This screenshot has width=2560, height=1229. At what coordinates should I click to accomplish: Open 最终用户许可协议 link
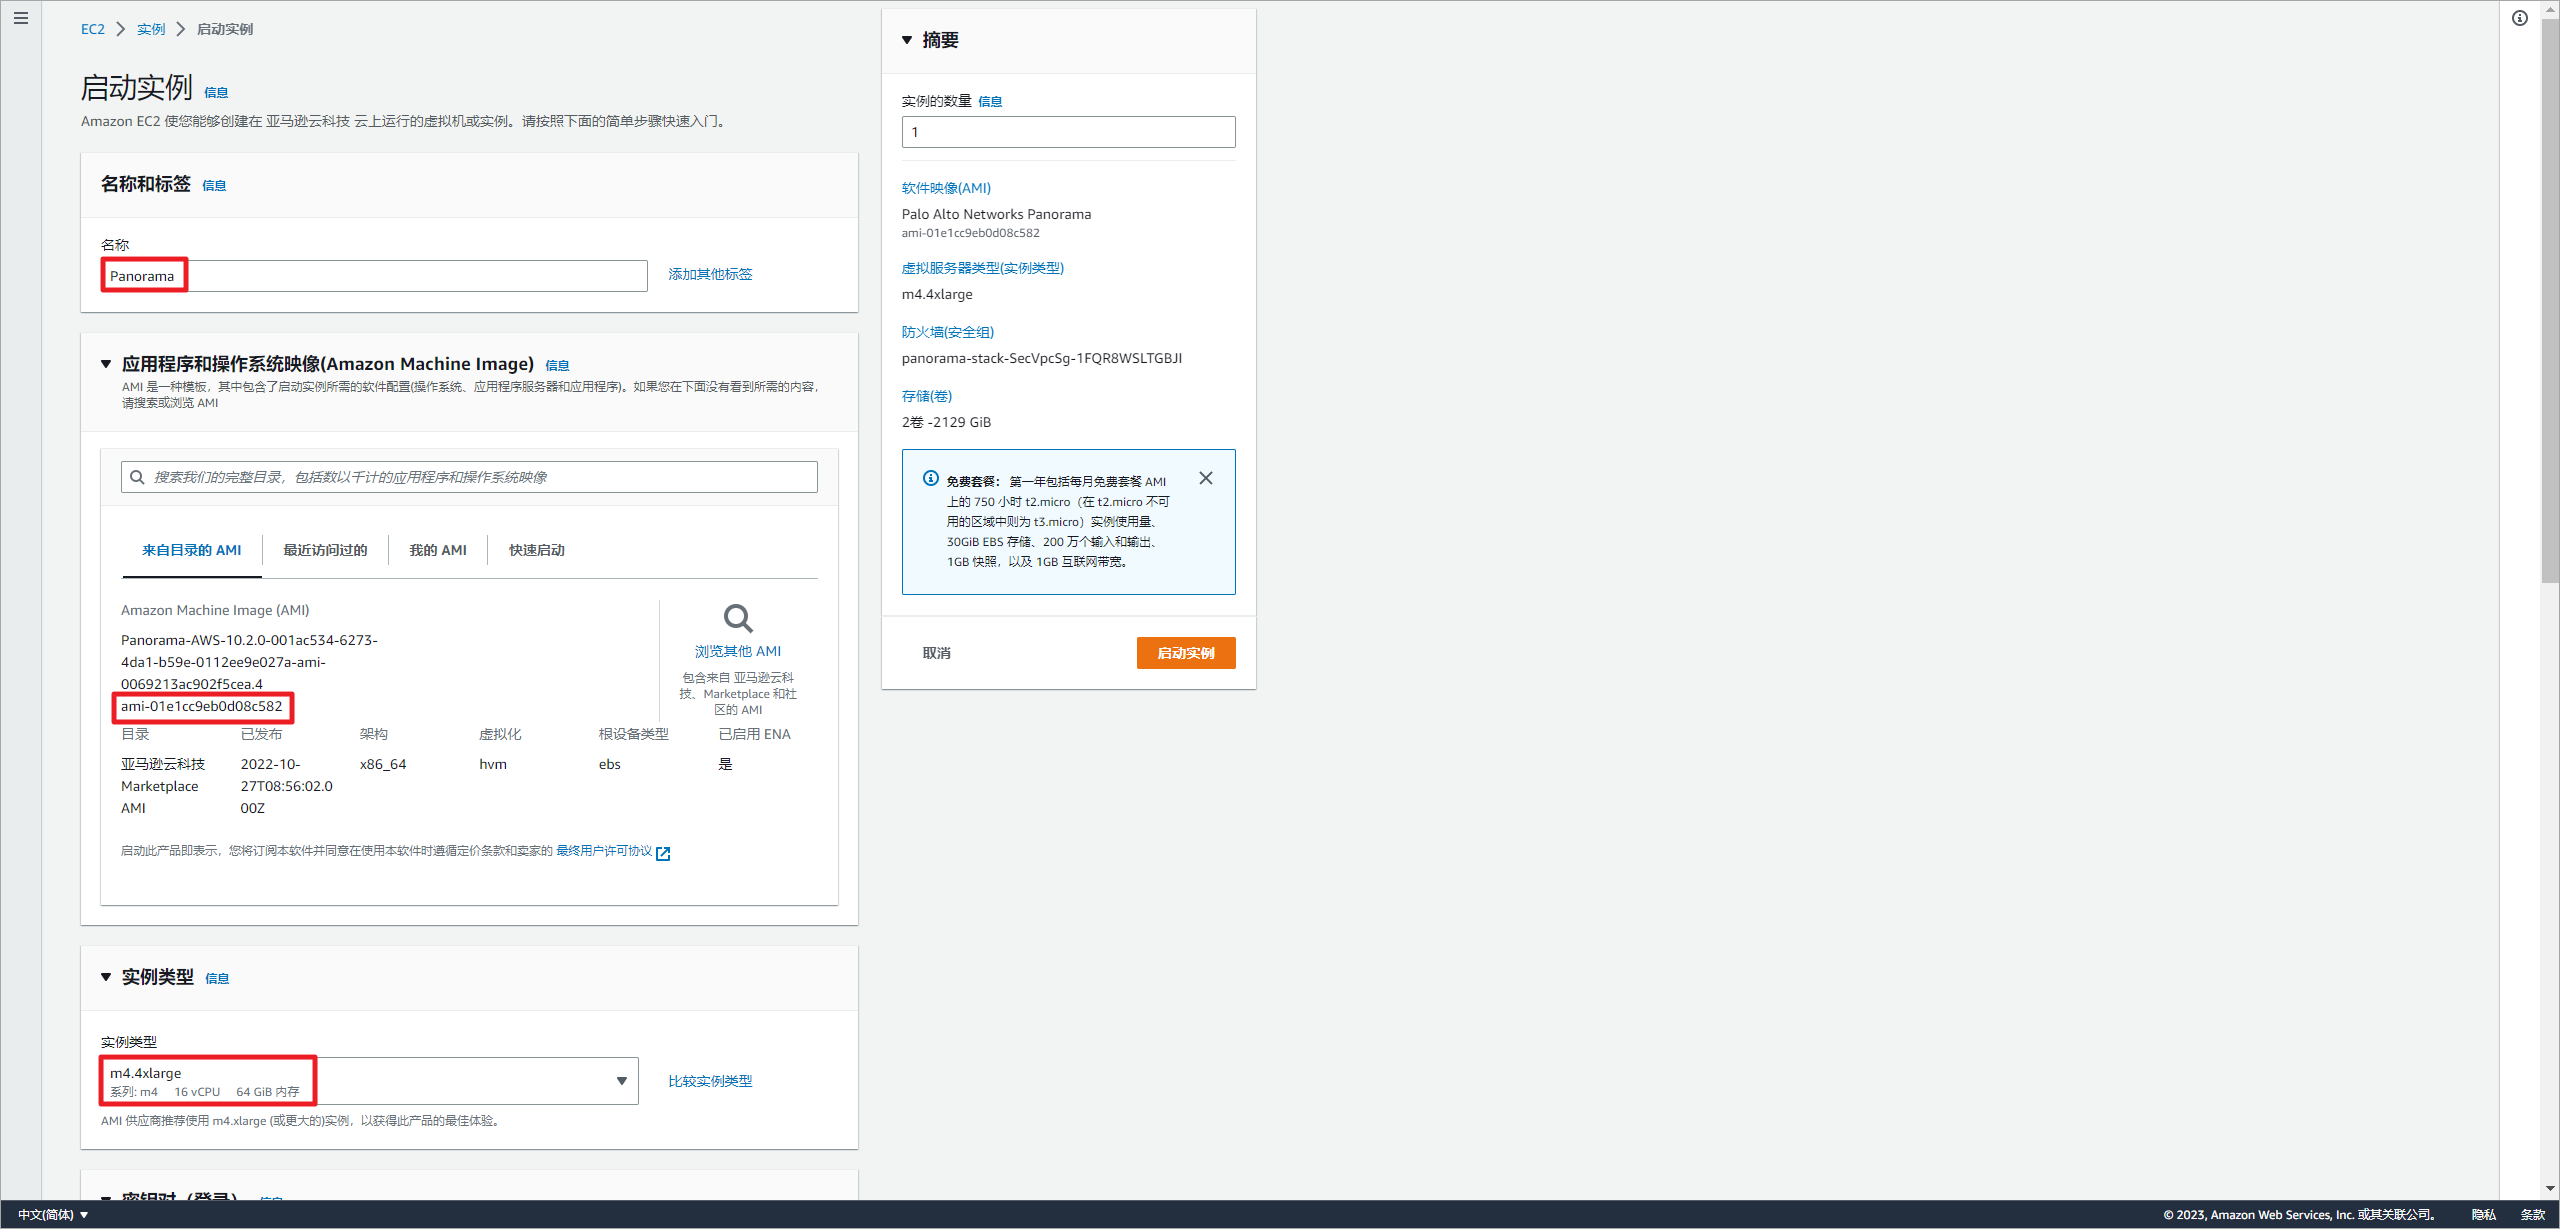click(604, 851)
